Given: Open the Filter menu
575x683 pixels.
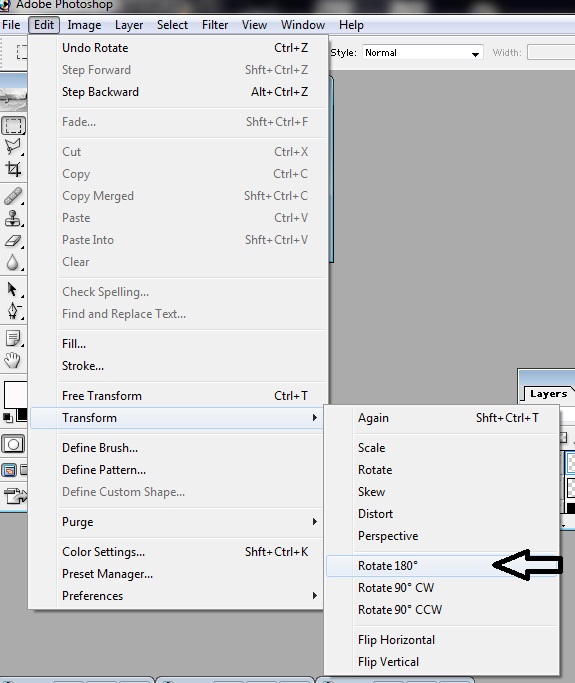Looking at the screenshot, I should 215,25.
